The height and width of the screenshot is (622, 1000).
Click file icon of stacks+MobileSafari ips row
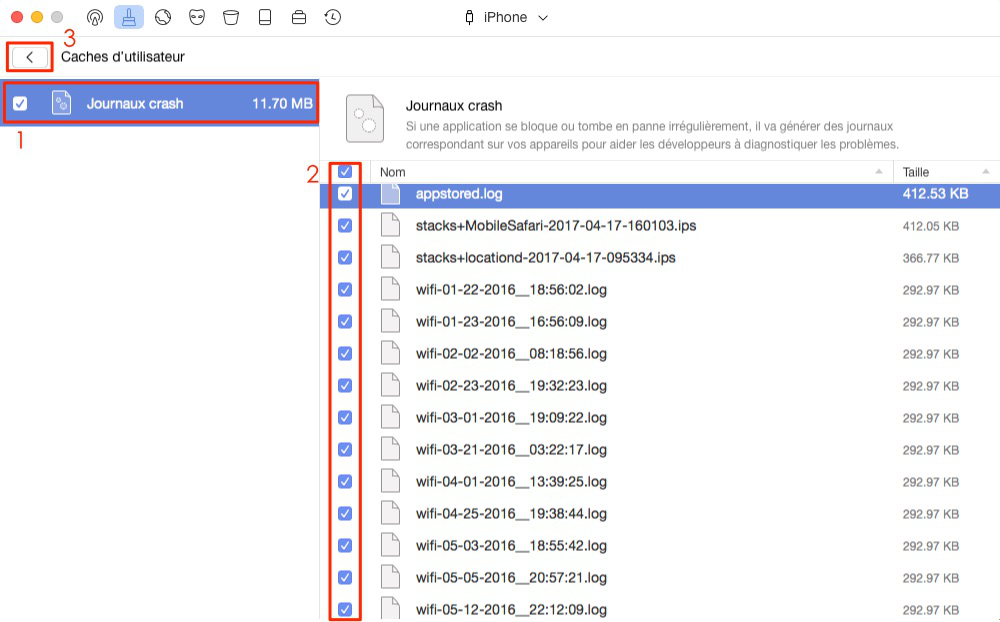pyautogui.click(x=390, y=225)
